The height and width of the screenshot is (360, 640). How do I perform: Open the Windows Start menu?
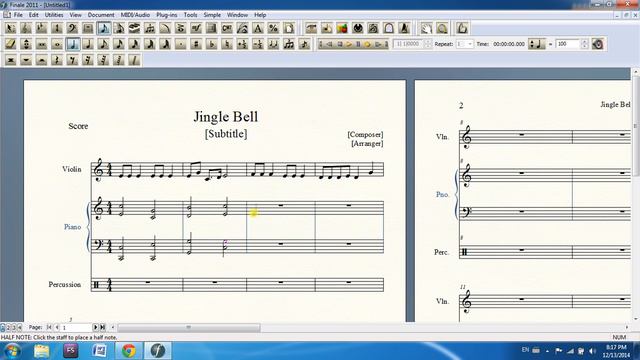[x=12, y=351]
